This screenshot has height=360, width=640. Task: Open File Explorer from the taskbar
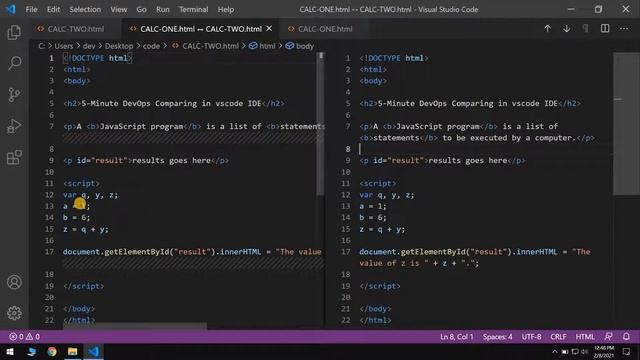coord(73,351)
